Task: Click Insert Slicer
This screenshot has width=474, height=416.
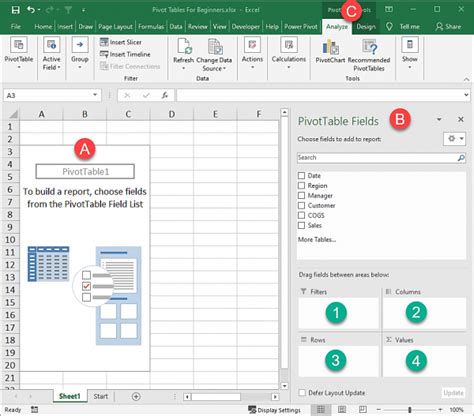Action: pos(121,42)
